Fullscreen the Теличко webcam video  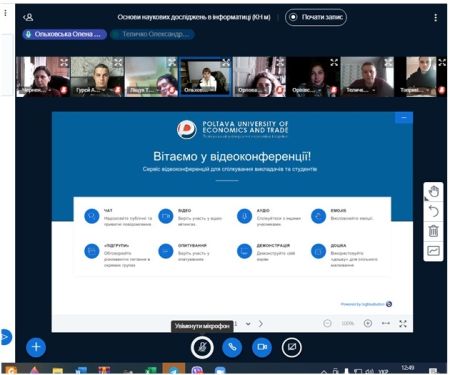(x=388, y=62)
